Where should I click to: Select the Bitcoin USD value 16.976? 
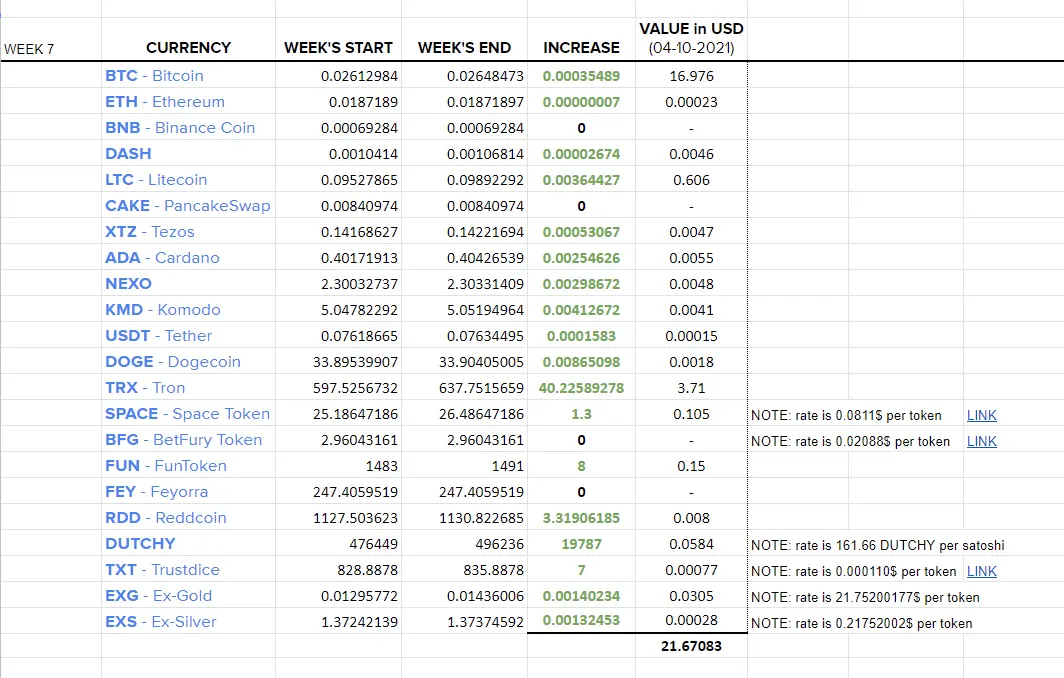point(691,76)
